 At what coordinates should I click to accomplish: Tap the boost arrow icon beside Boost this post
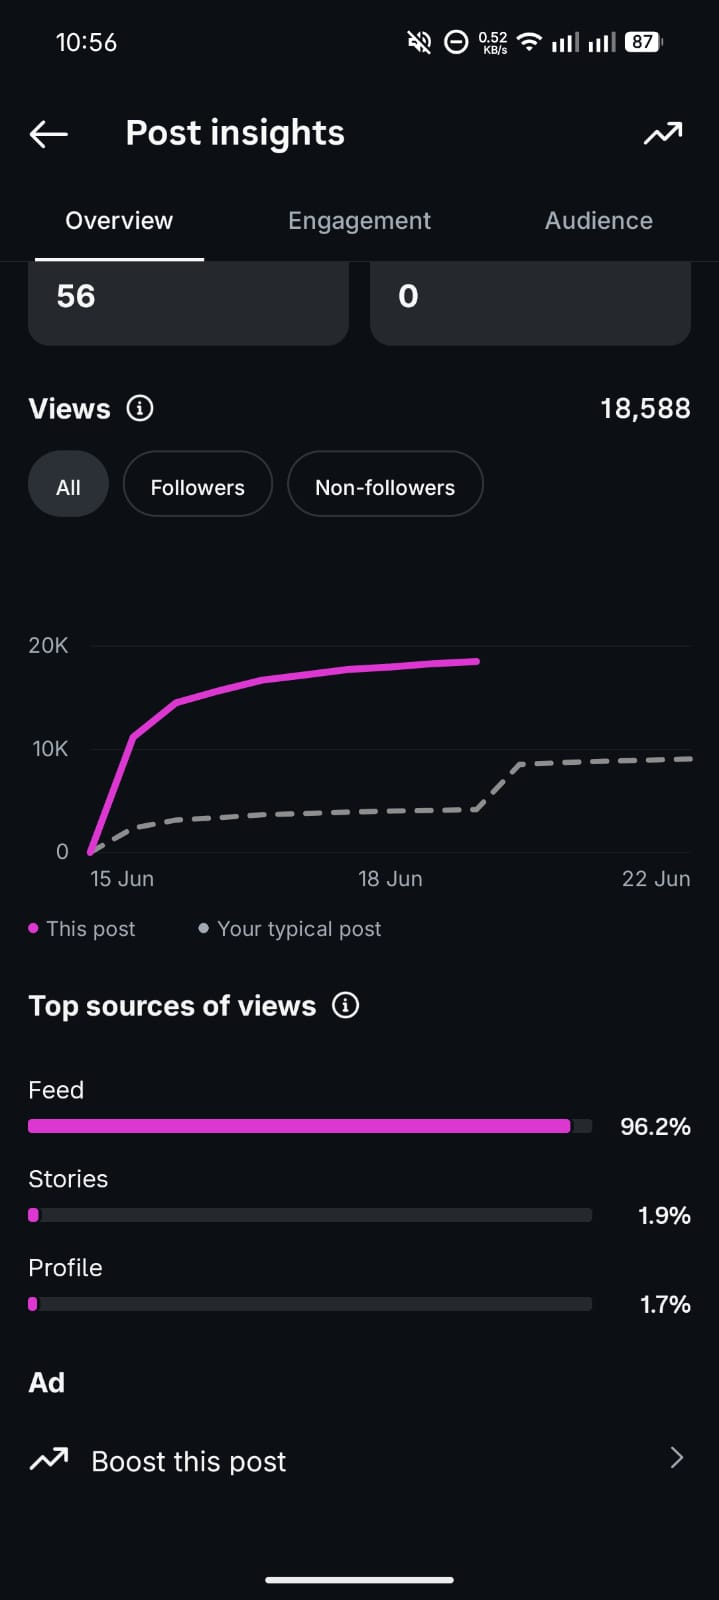[x=48, y=1460]
